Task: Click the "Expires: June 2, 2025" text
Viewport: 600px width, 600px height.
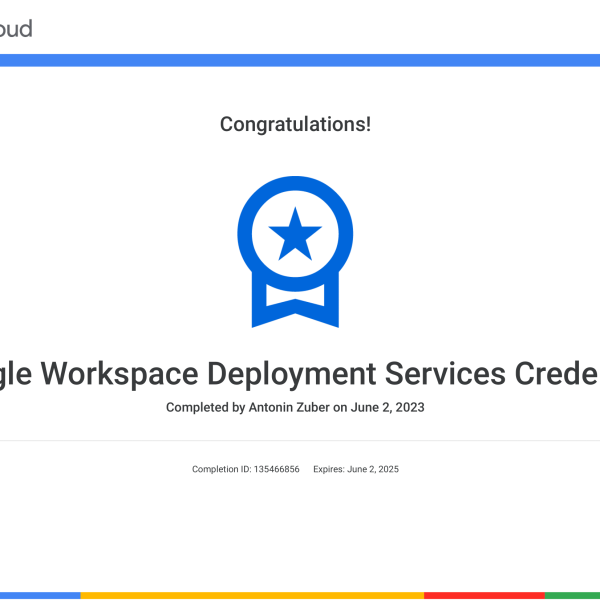Action: tap(356, 469)
